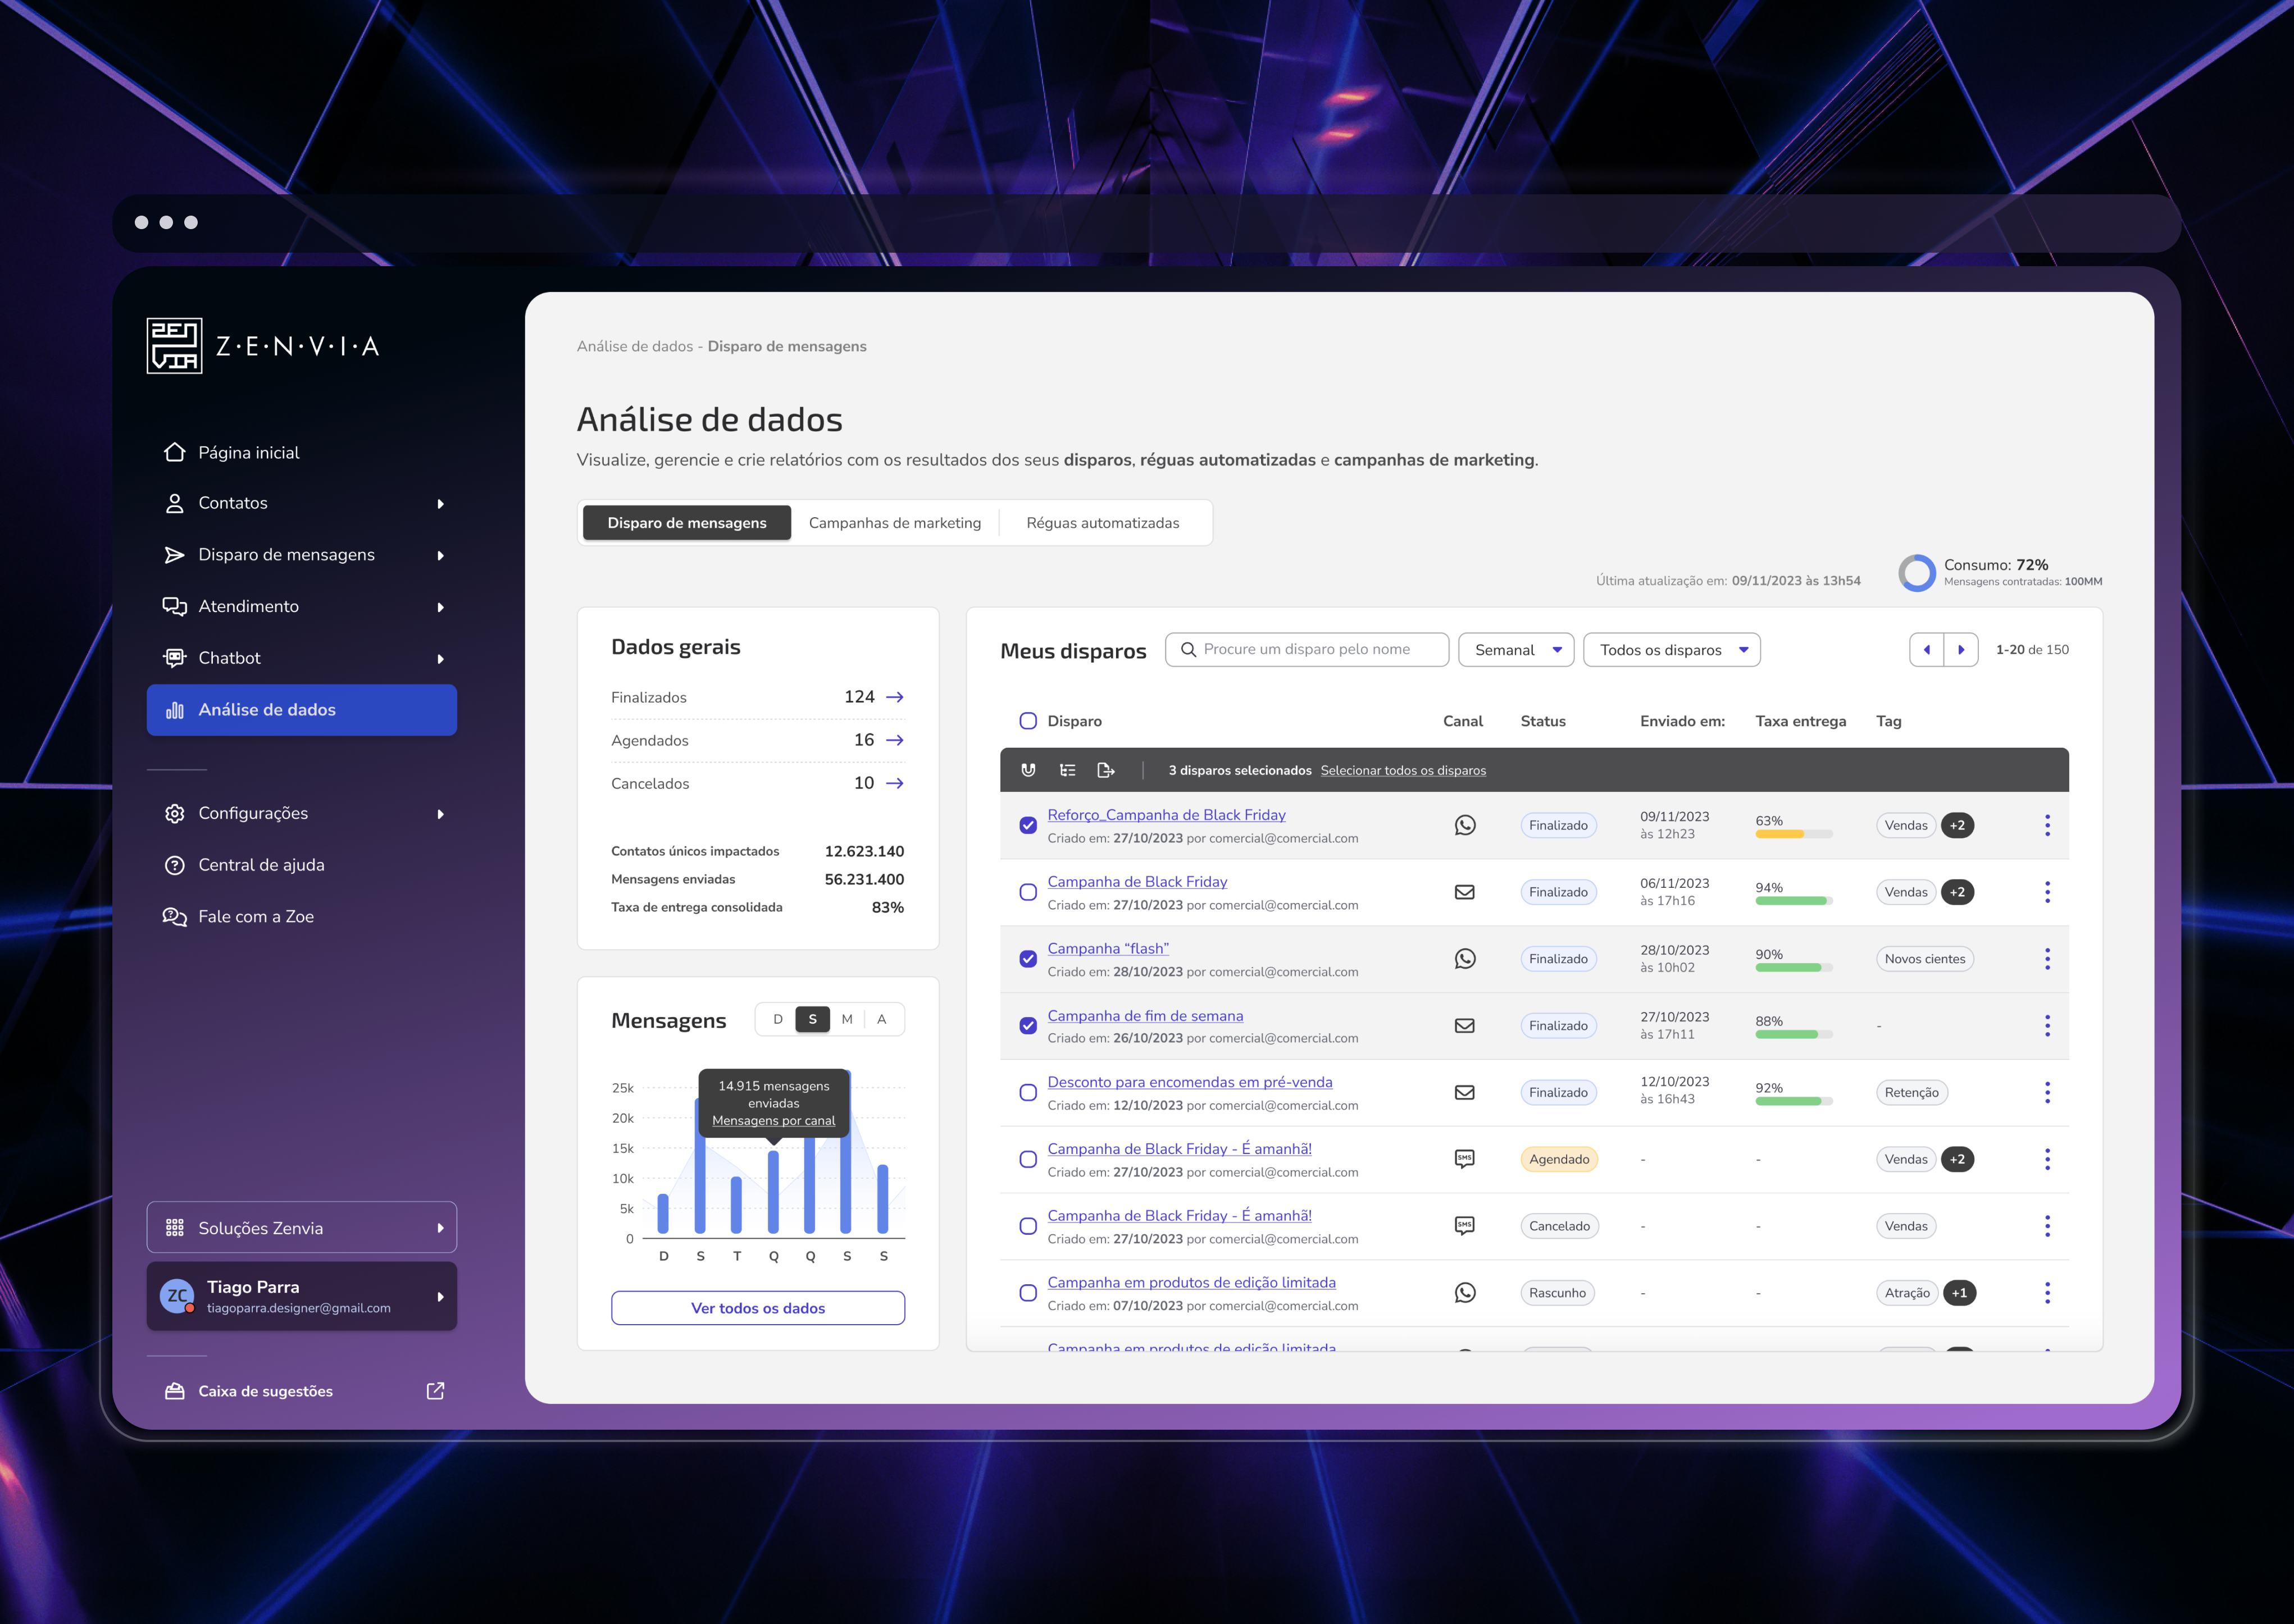Click the arrow next to Finalizados count

pyautogui.click(x=895, y=697)
